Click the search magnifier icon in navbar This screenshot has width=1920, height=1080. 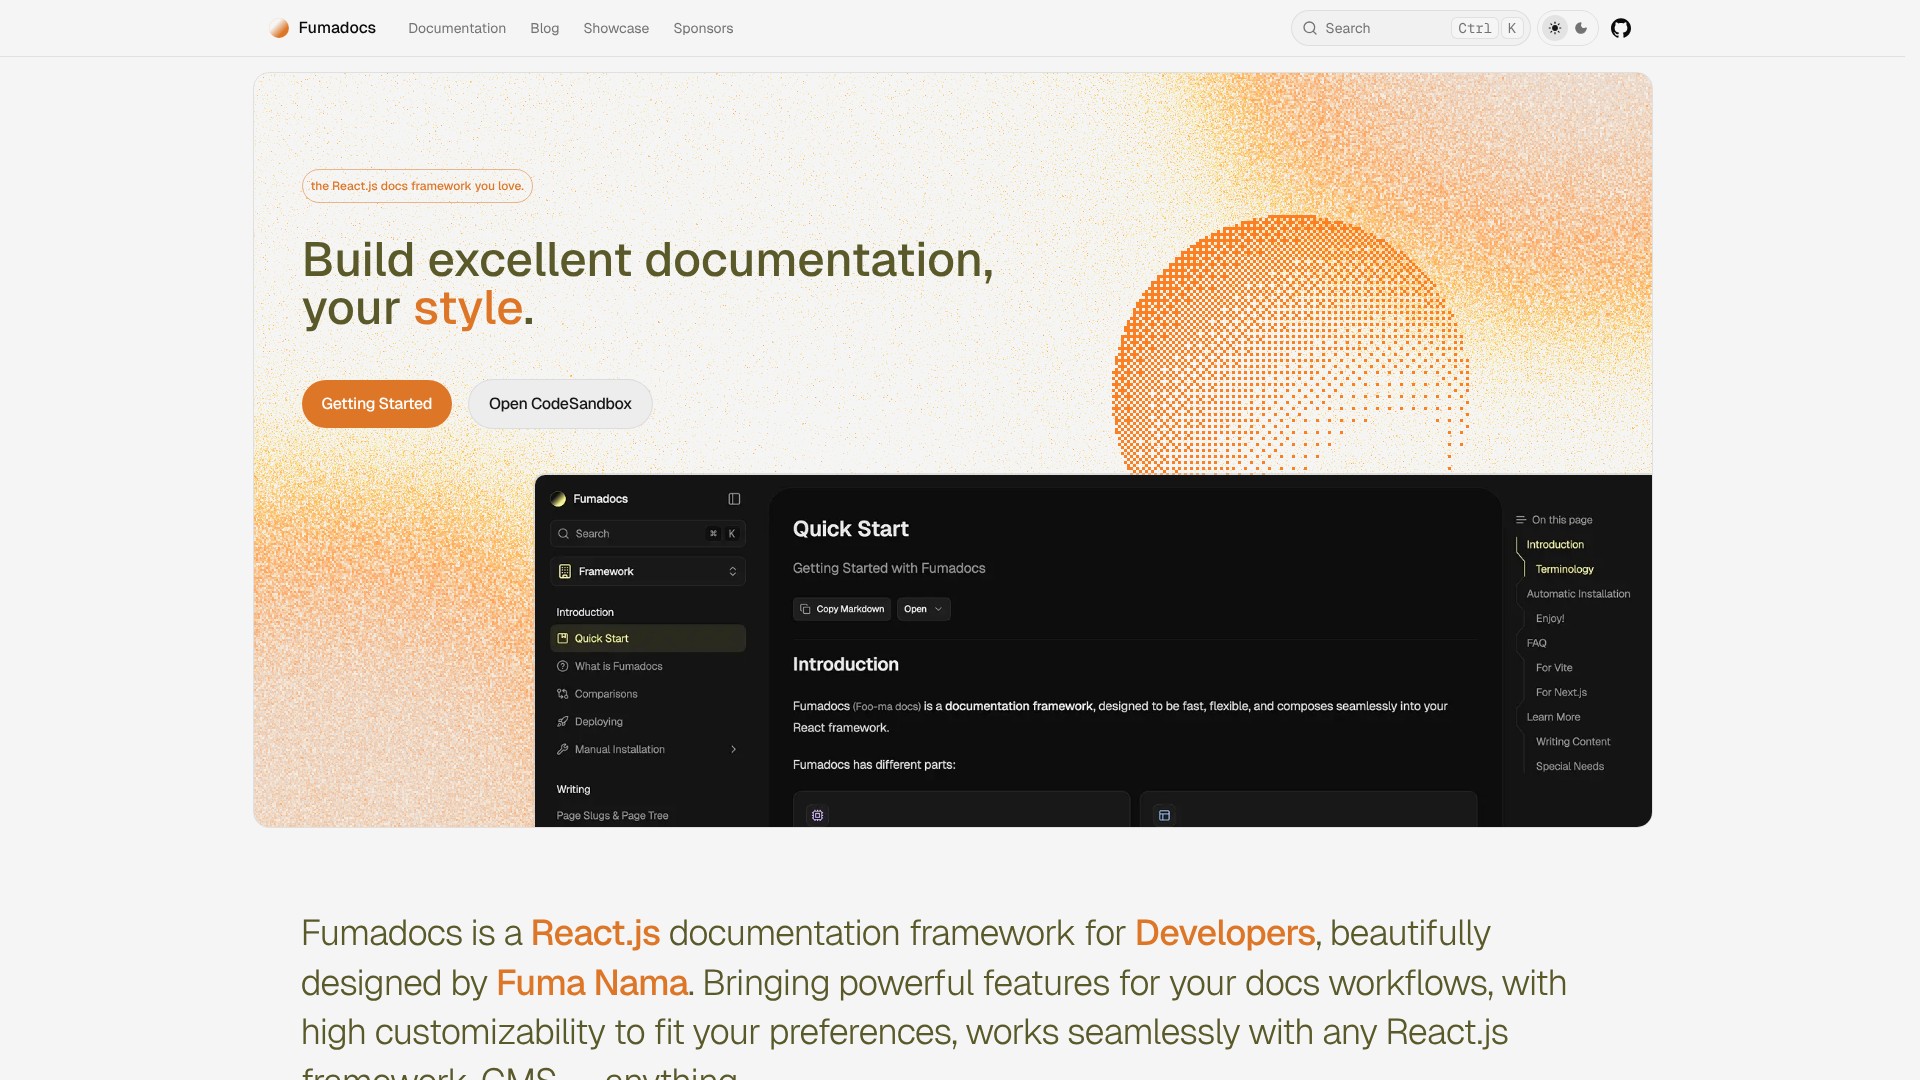1310,28
